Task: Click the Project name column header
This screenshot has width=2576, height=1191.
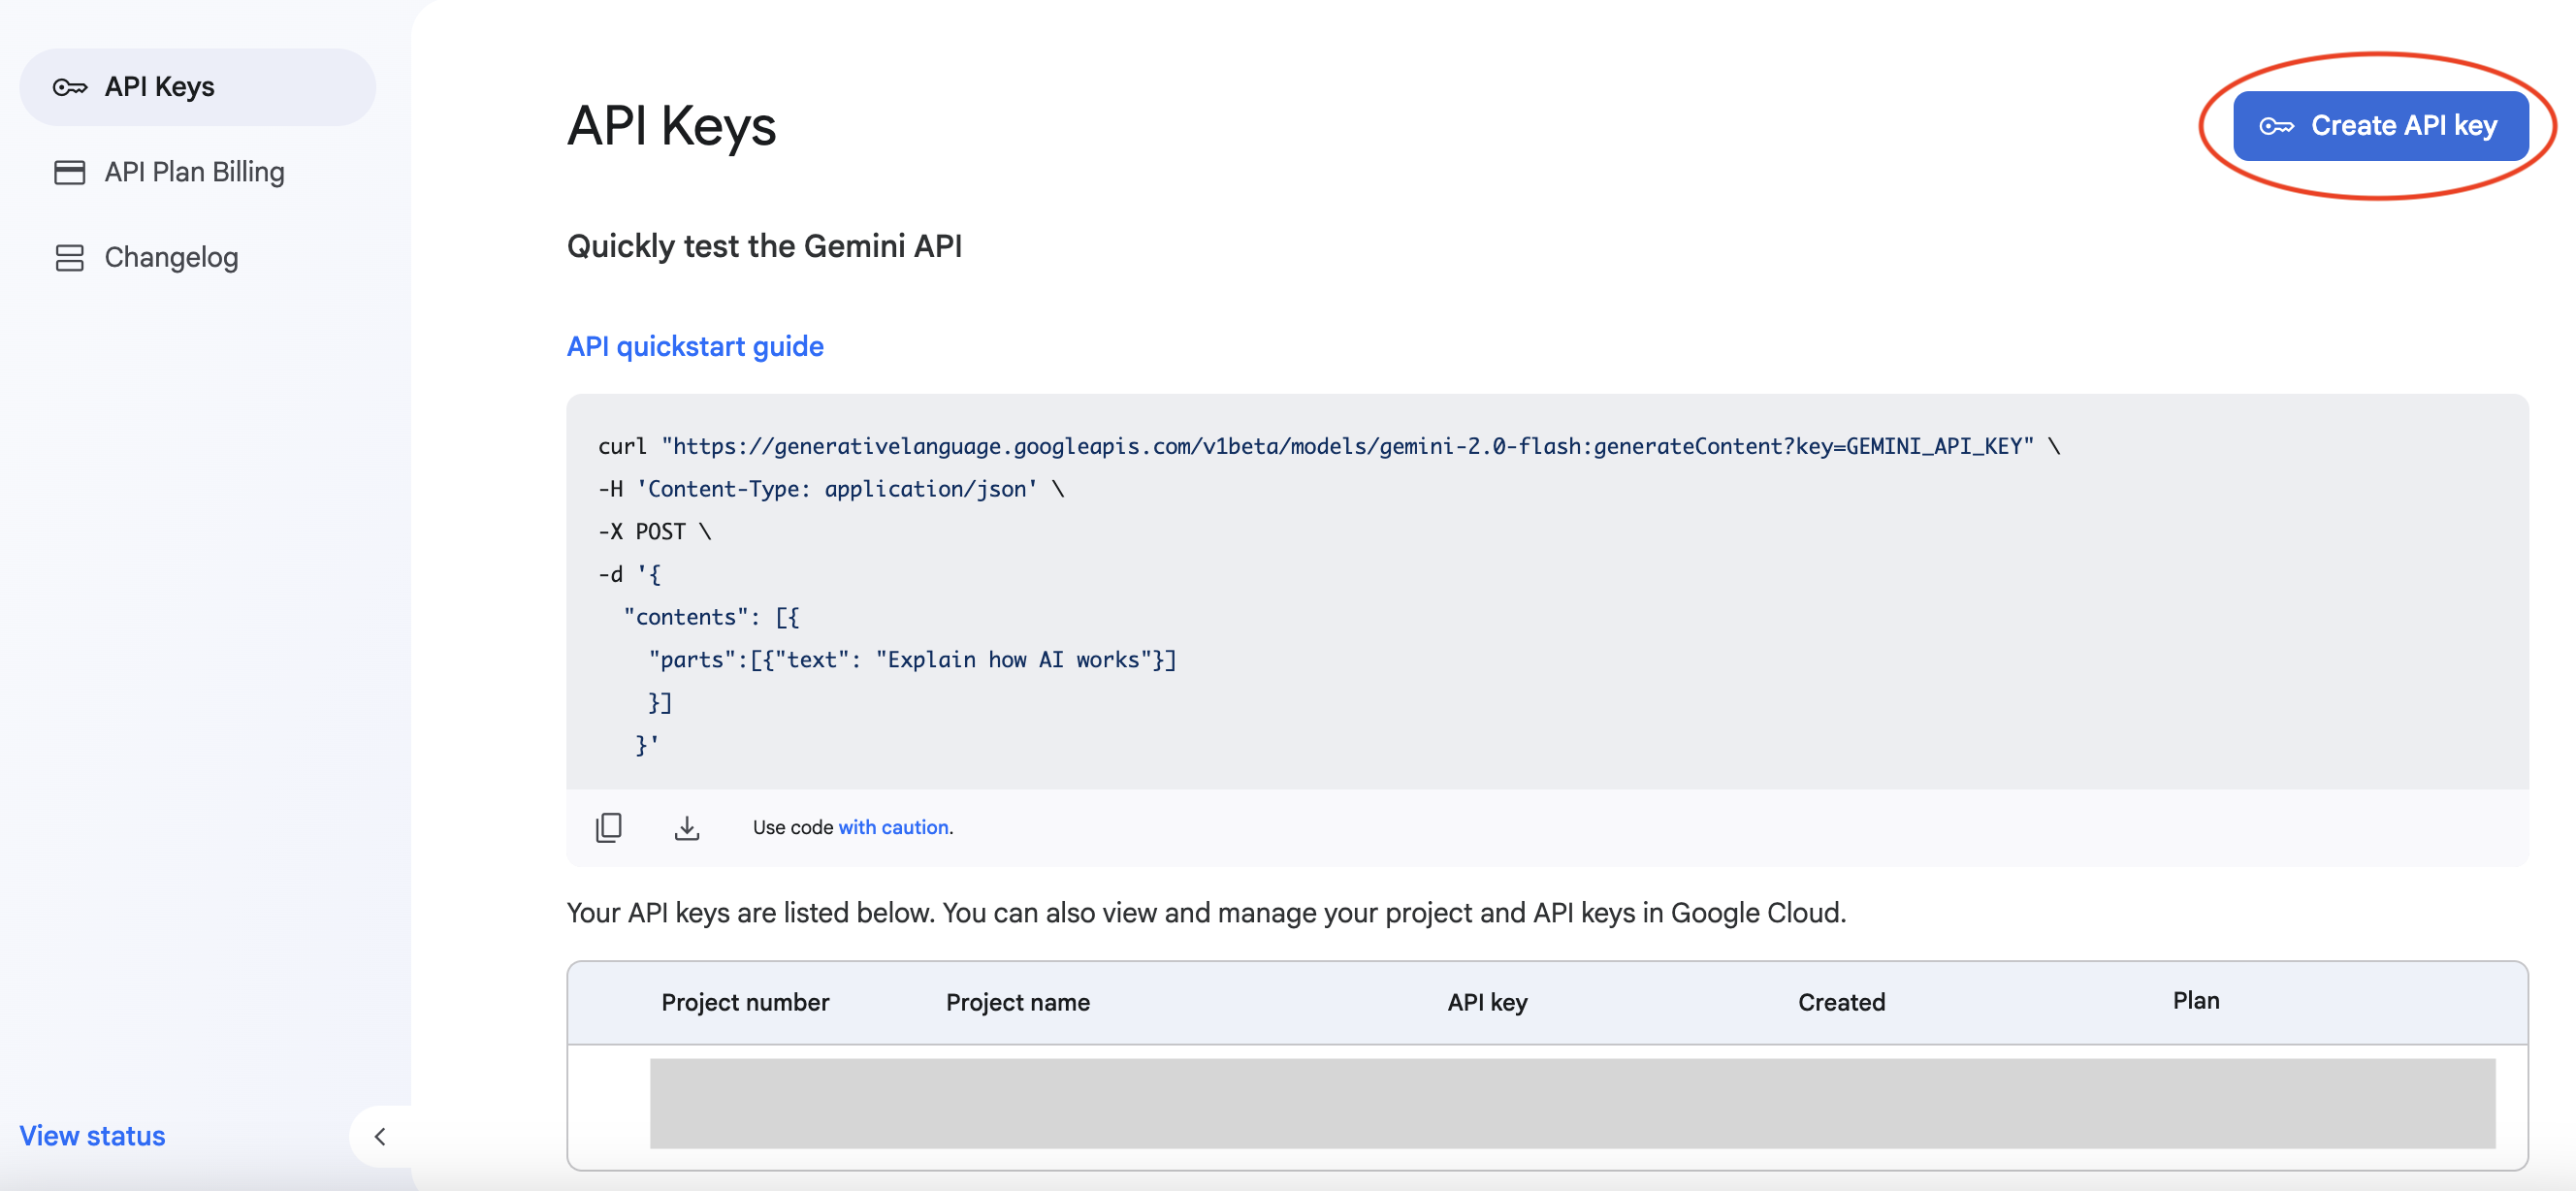Action: point(1017,1002)
